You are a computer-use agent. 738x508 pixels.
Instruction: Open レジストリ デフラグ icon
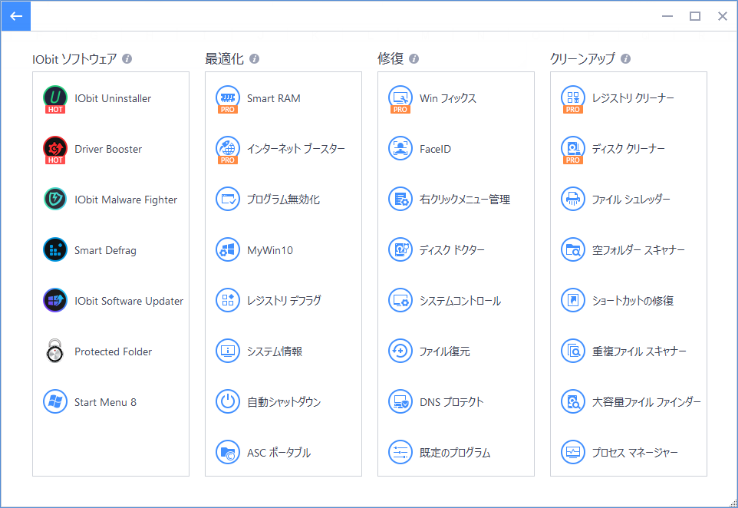(228, 300)
